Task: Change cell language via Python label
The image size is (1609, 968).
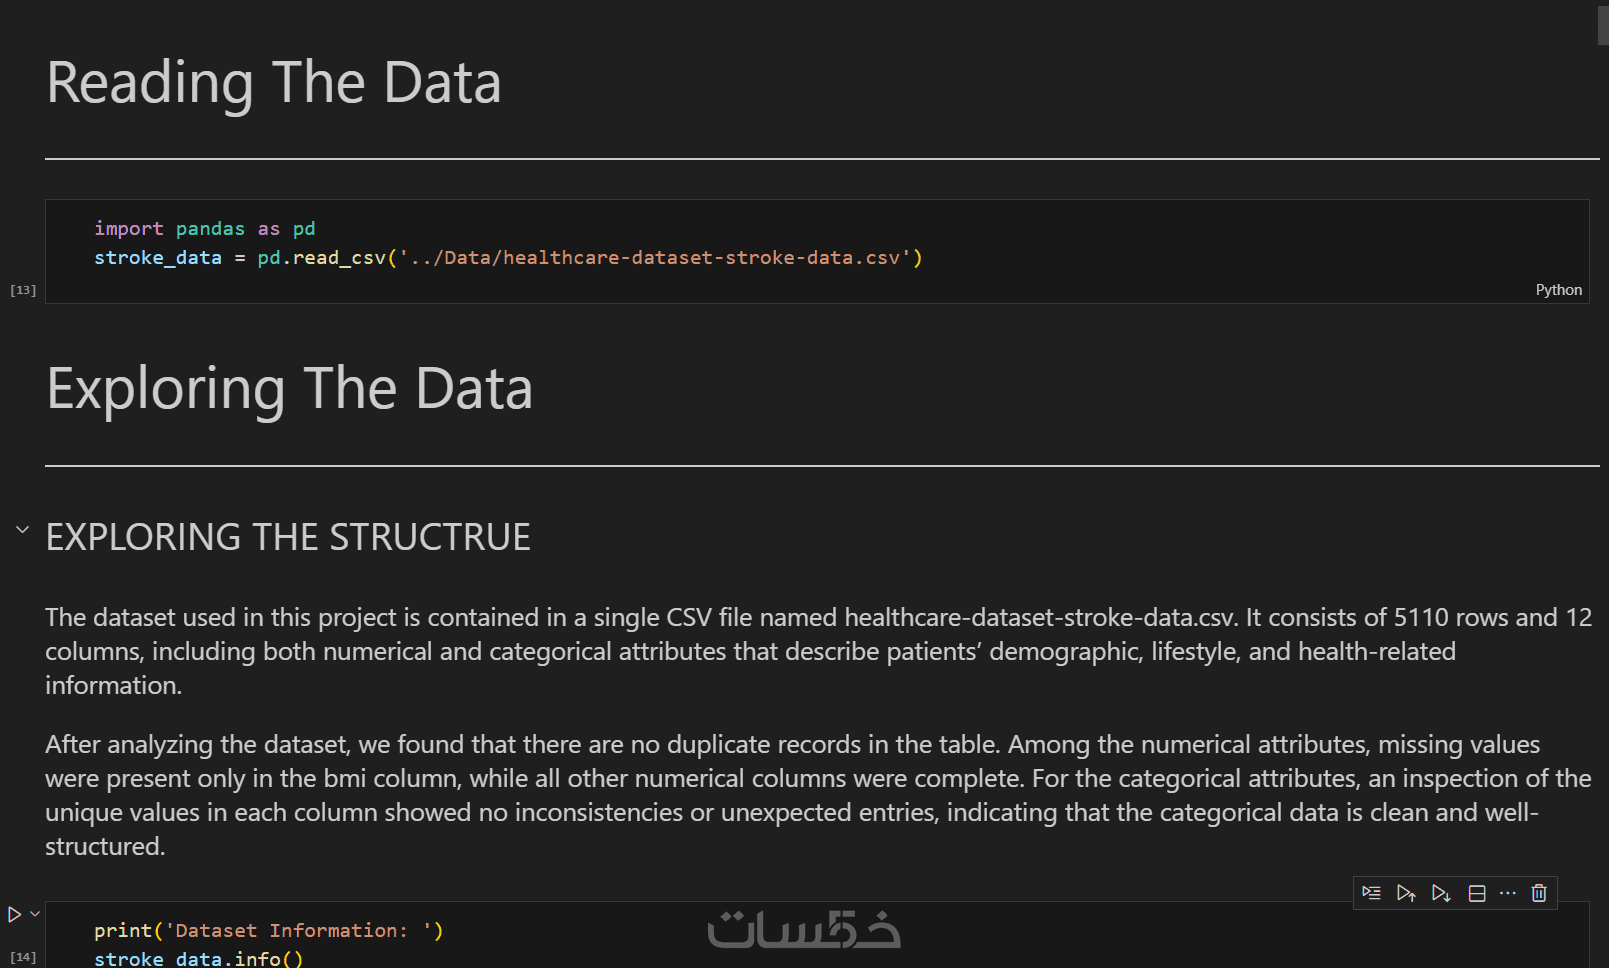Action: (1558, 290)
